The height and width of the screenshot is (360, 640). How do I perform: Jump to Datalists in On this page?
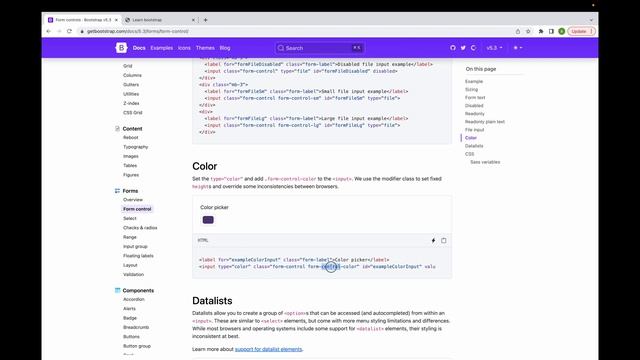(x=474, y=146)
